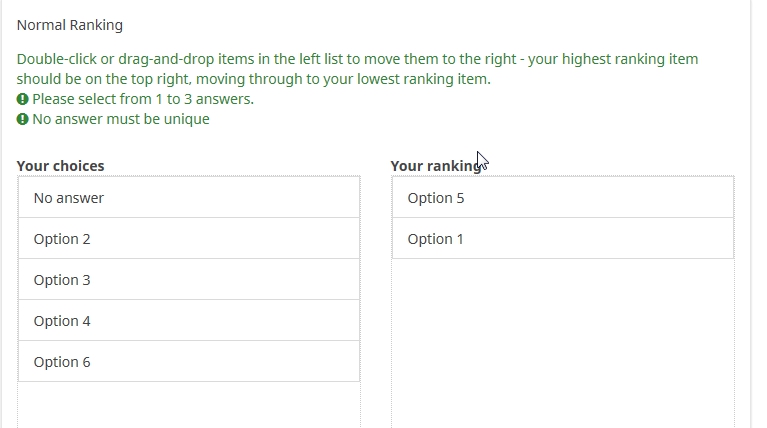Select Option 1 in the ranking list
The height and width of the screenshot is (428, 767).
(563, 239)
